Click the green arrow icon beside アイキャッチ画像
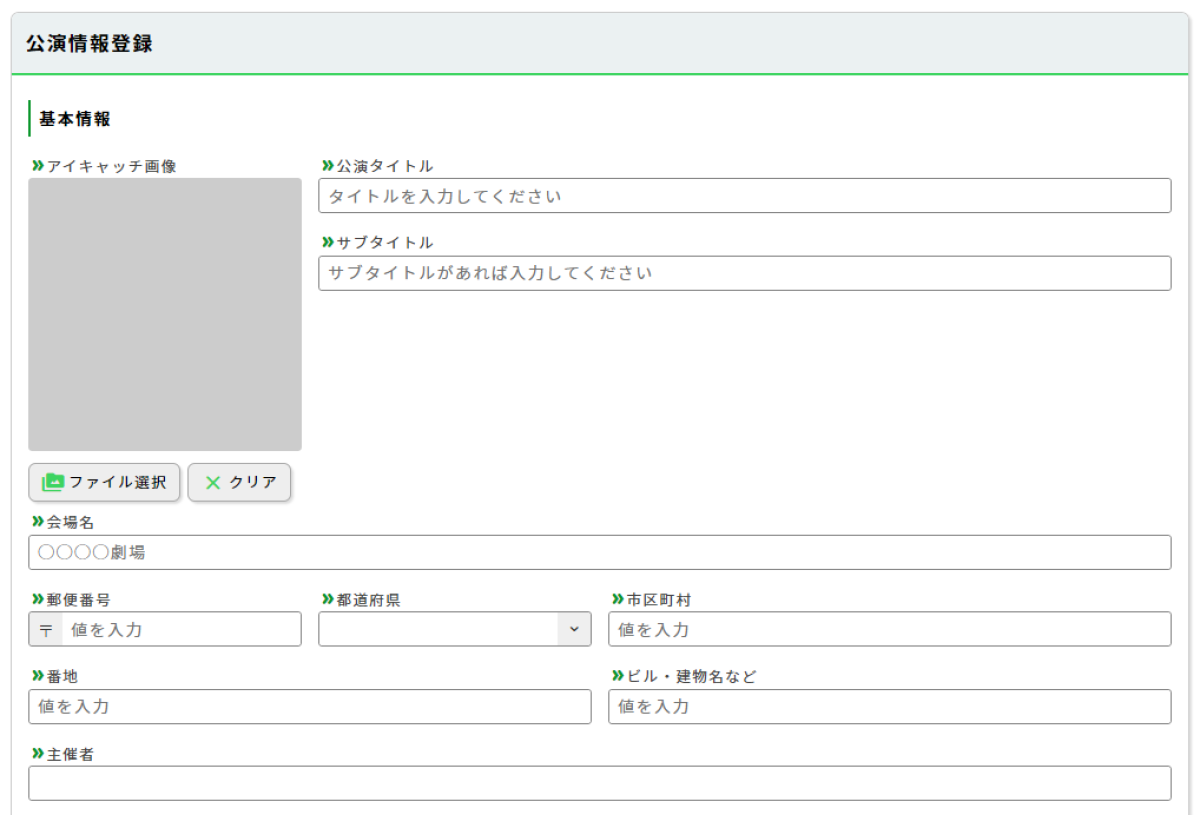 click(37, 166)
